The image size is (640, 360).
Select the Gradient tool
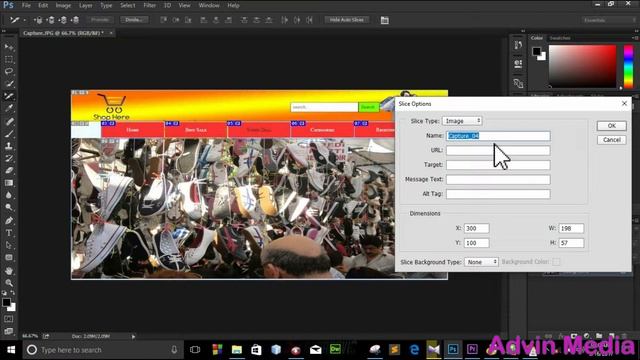coord(9,183)
